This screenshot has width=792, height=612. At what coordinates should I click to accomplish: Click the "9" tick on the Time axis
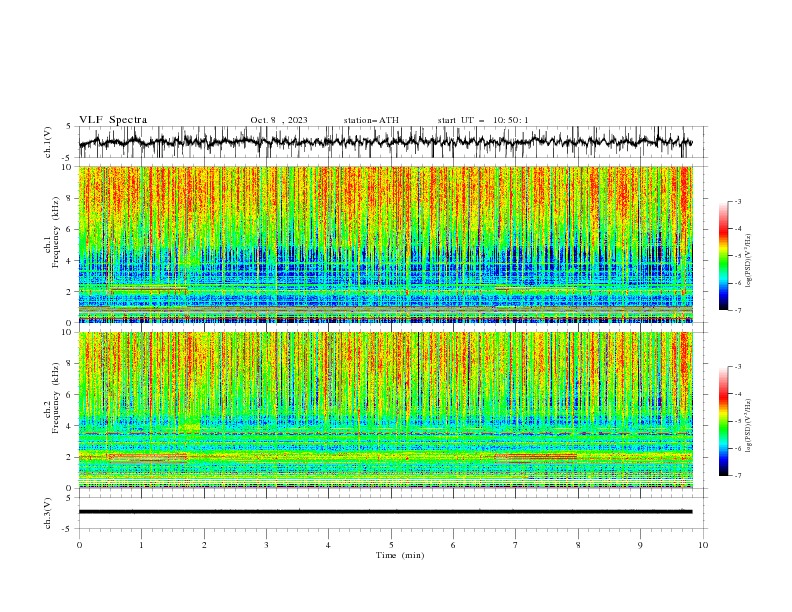tap(640, 545)
